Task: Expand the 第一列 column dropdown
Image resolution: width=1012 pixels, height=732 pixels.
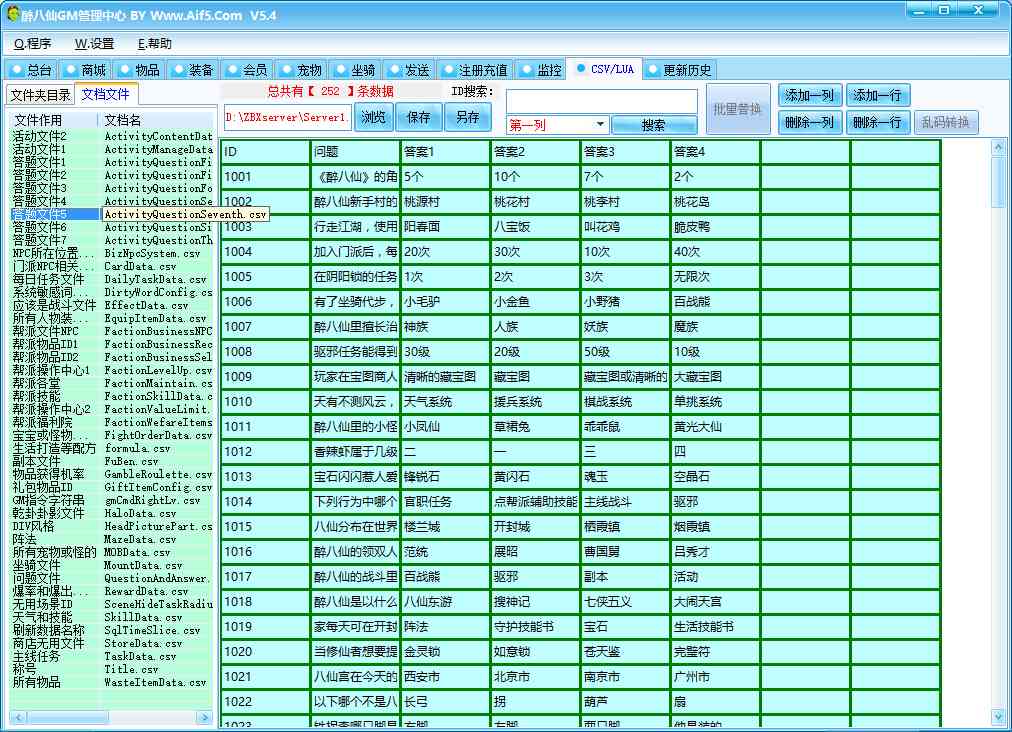Action: [x=600, y=125]
